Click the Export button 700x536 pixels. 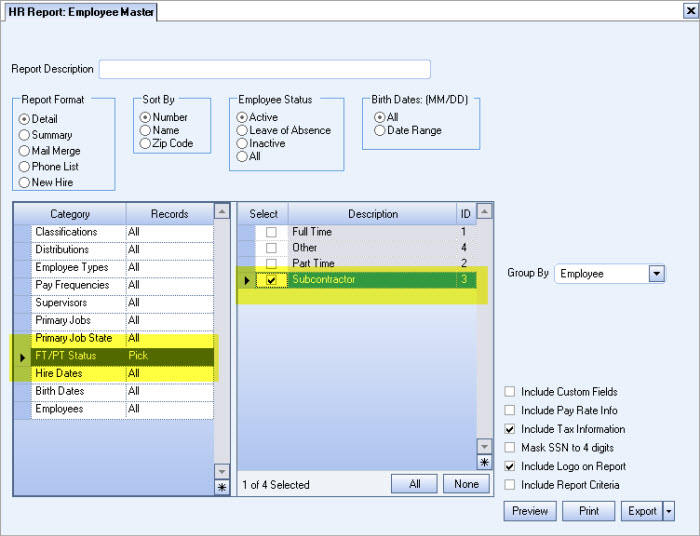click(x=642, y=511)
